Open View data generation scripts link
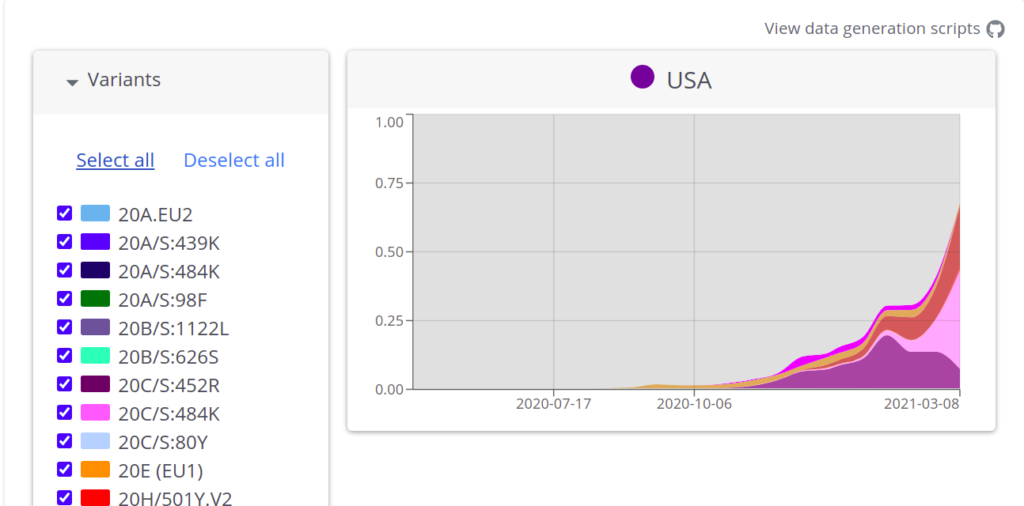This screenshot has width=1024, height=506. (872, 29)
